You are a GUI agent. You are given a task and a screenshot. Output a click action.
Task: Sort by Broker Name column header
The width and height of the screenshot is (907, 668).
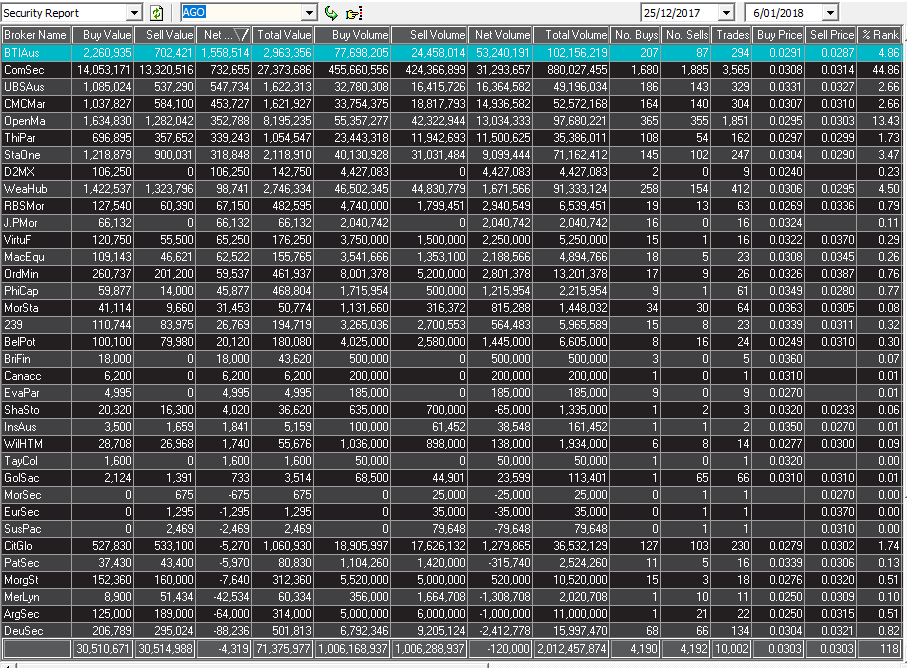[36, 35]
